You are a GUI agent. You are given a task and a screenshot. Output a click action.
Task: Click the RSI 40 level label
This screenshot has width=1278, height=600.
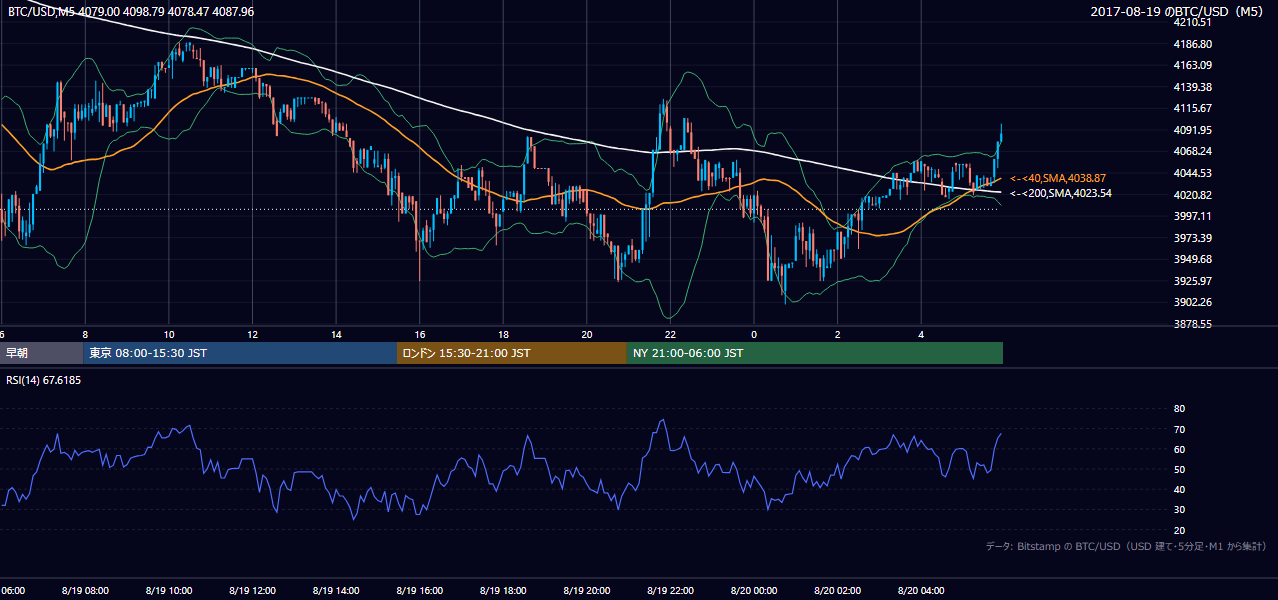click(x=1179, y=489)
